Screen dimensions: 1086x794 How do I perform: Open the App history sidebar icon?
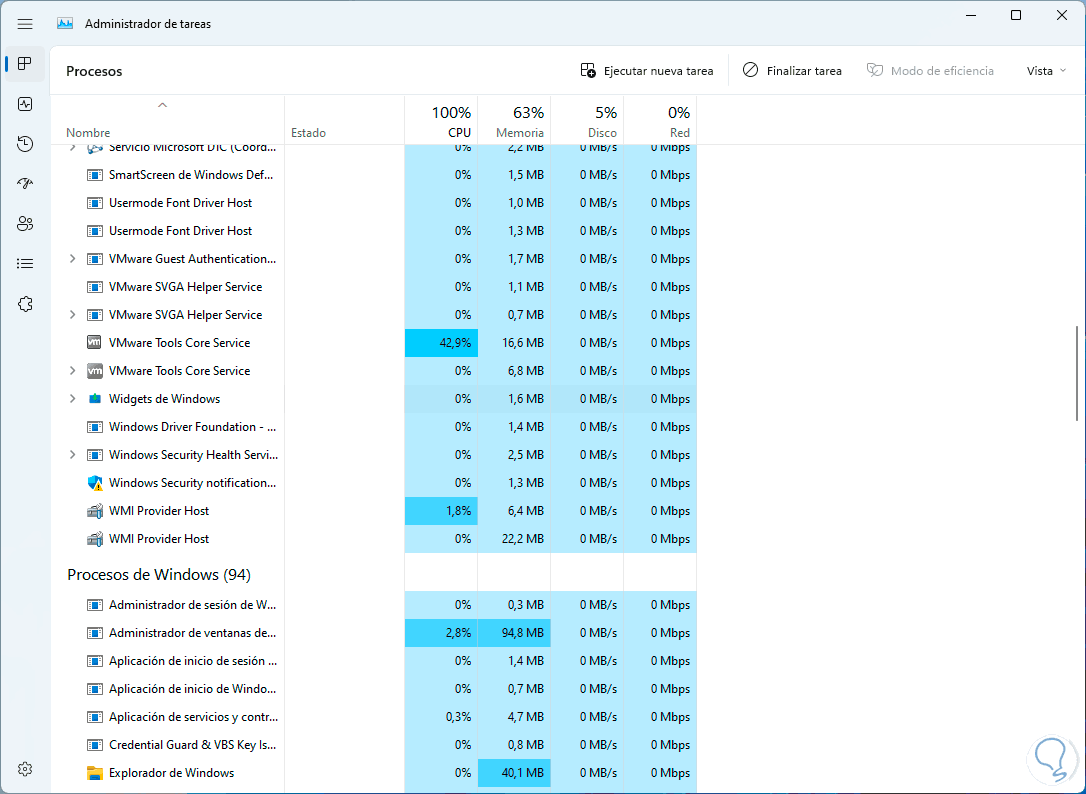click(x=25, y=144)
